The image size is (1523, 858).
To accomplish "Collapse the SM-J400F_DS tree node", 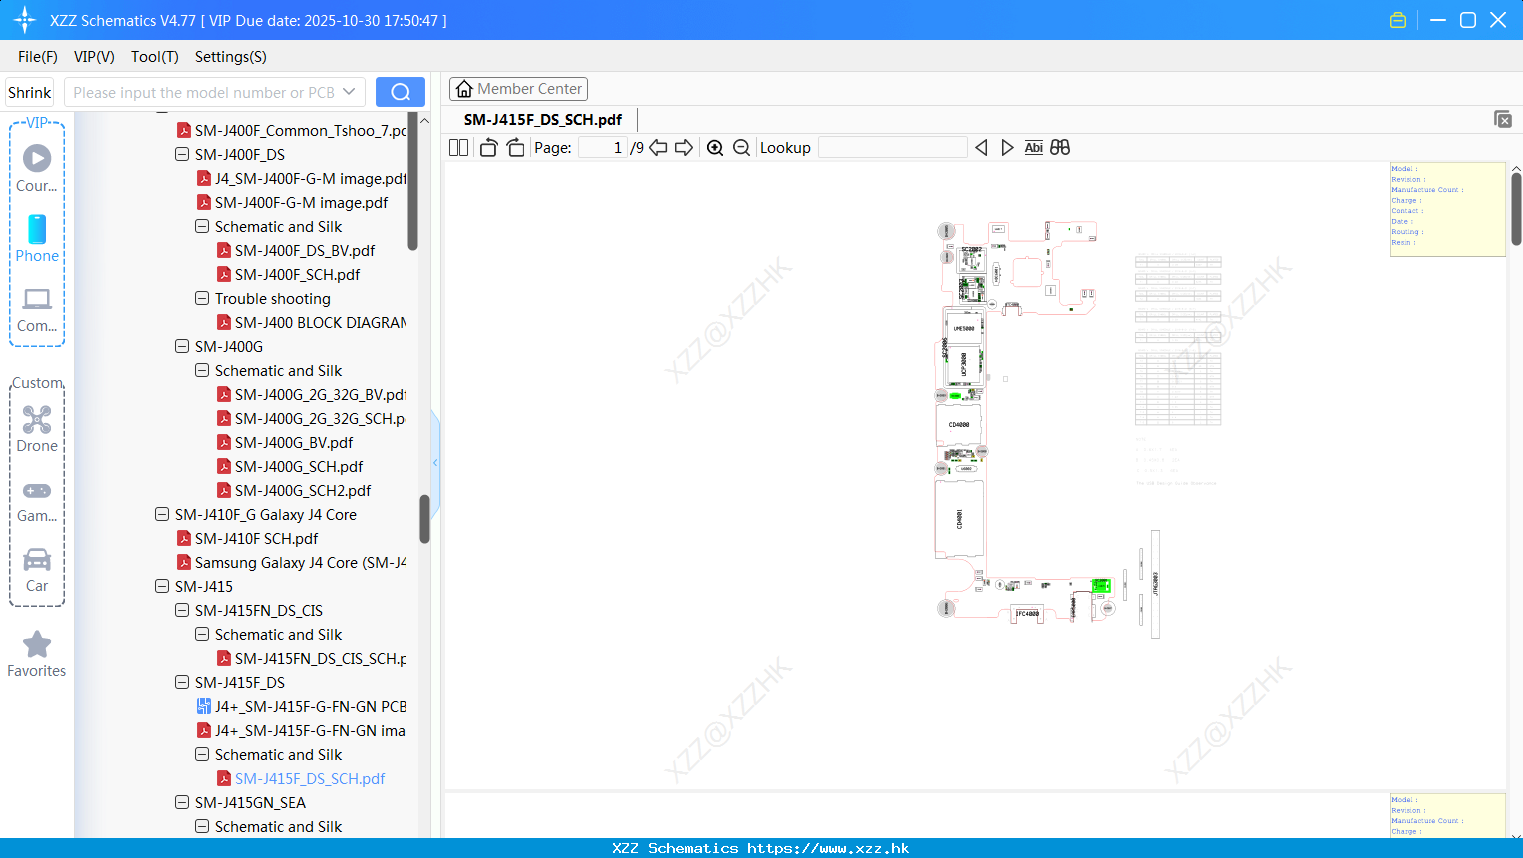I will 182,154.
